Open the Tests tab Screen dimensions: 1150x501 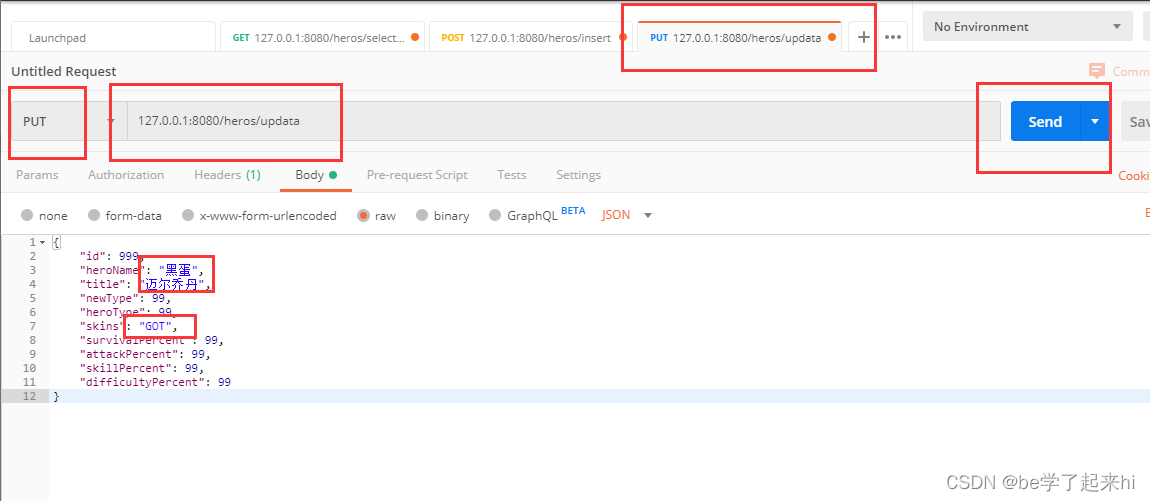tap(512, 175)
